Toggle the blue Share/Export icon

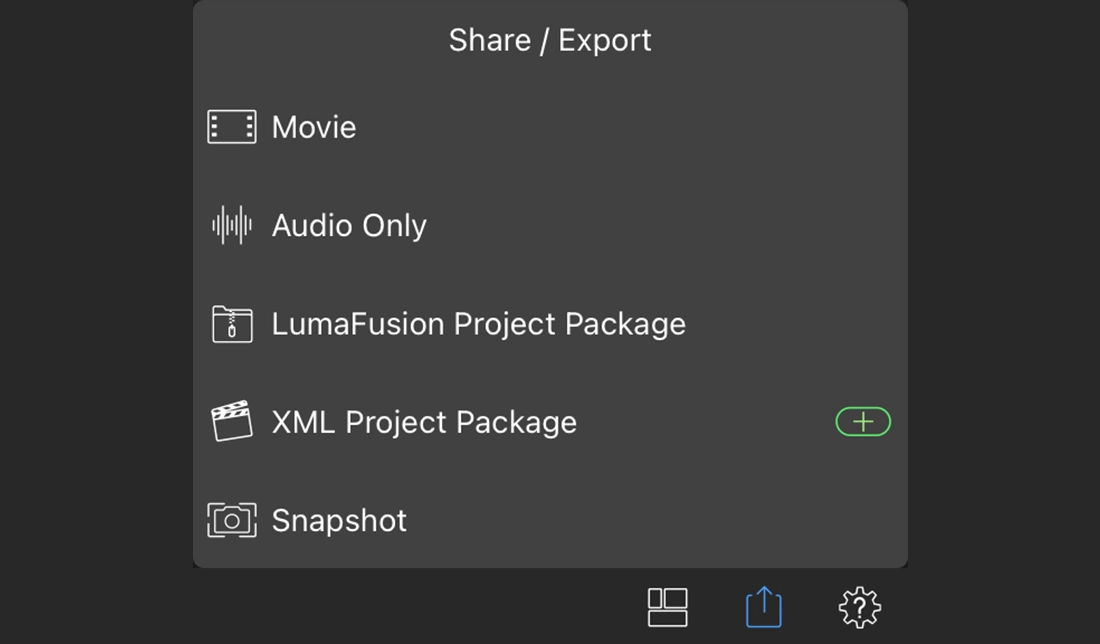764,607
